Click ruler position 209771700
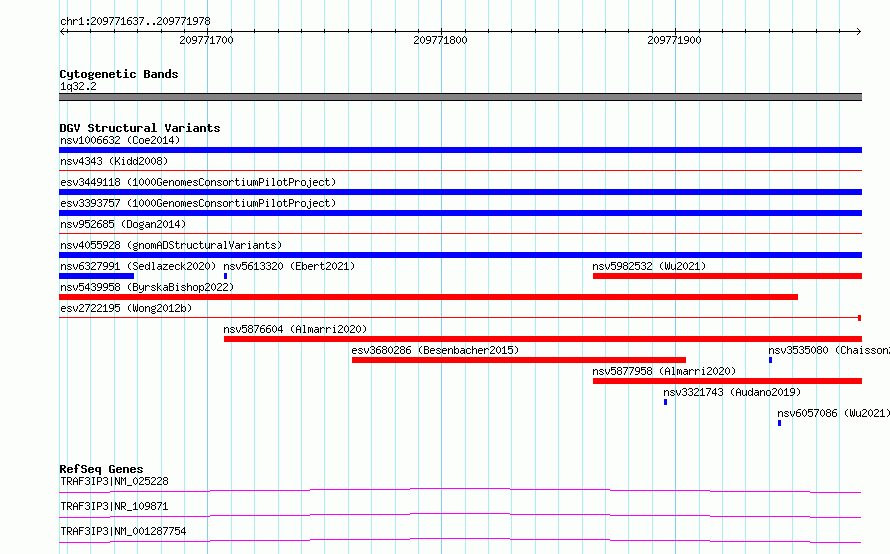The image size is (890, 554). pyautogui.click(x=206, y=40)
